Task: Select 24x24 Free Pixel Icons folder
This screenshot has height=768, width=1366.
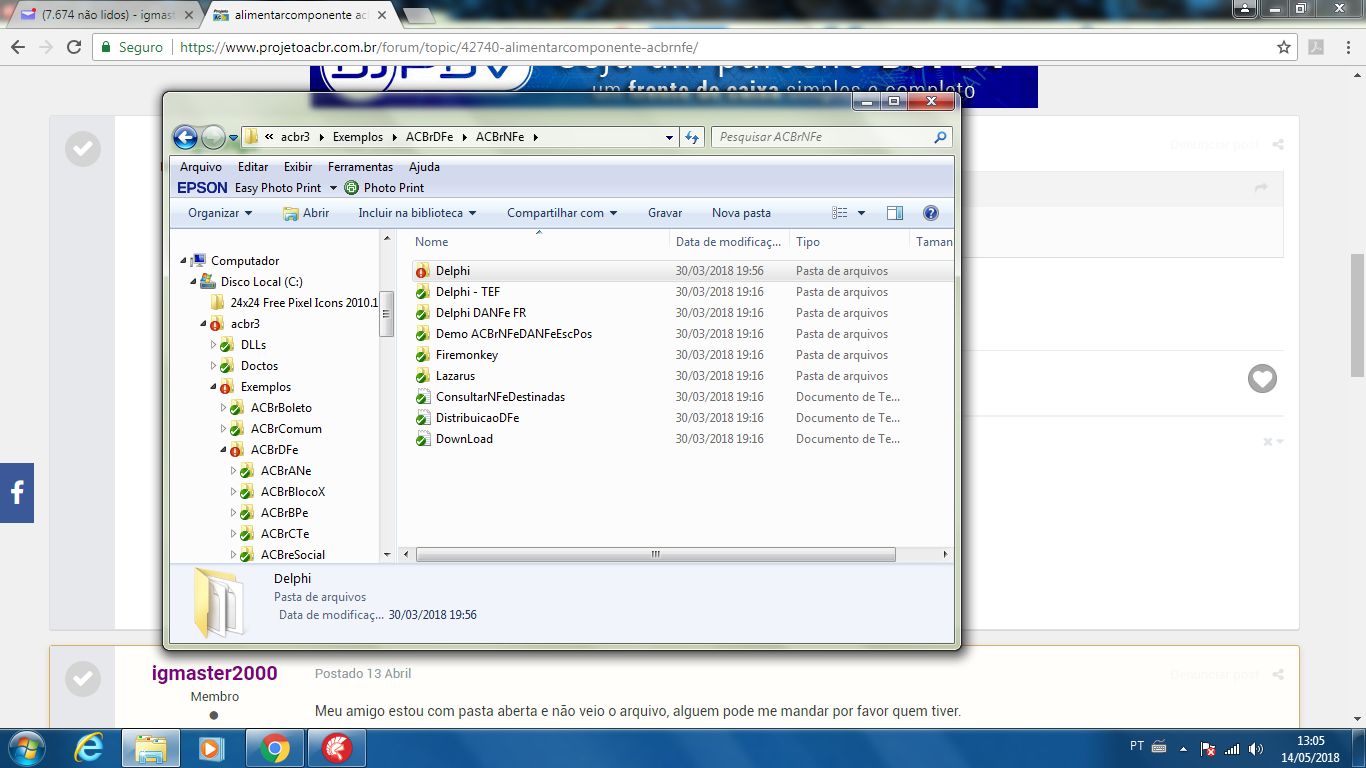Action: coord(304,303)
